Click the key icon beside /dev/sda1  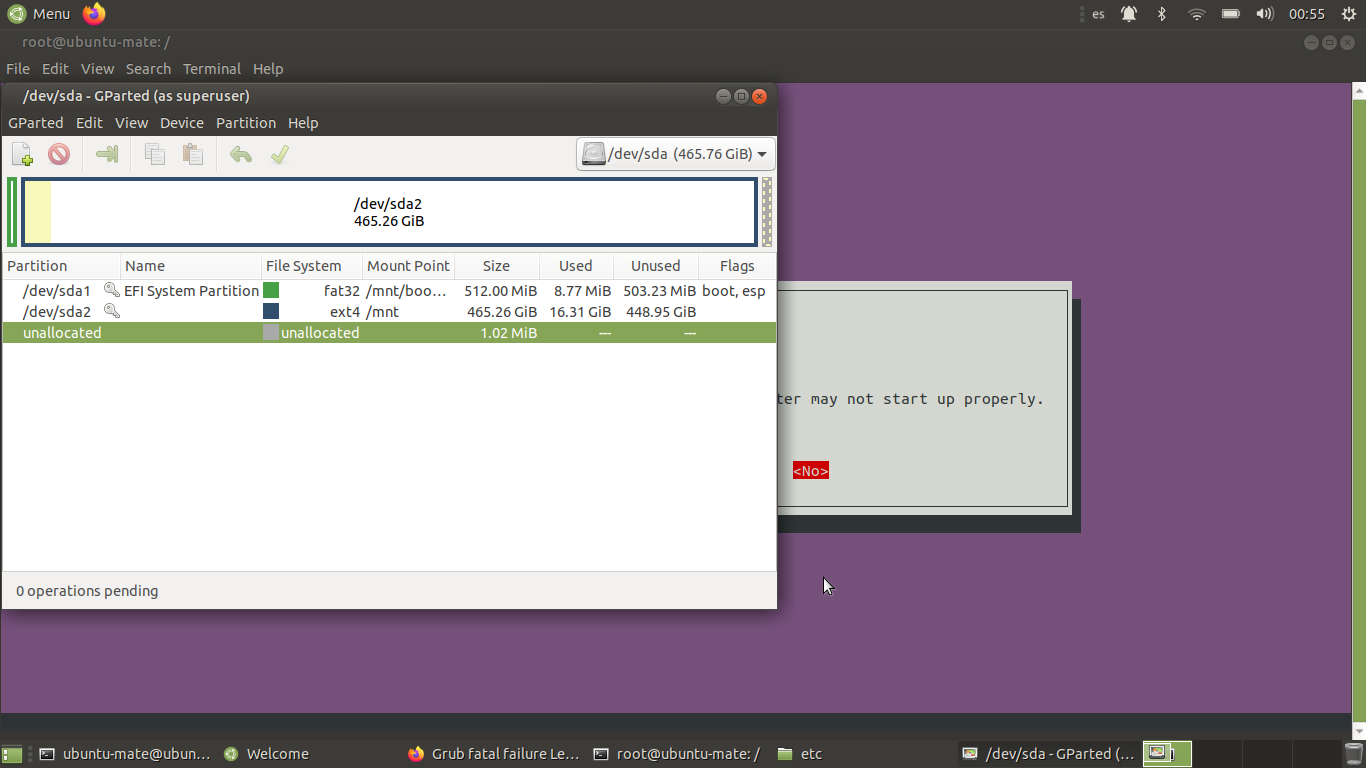click(x=112, y=290)
